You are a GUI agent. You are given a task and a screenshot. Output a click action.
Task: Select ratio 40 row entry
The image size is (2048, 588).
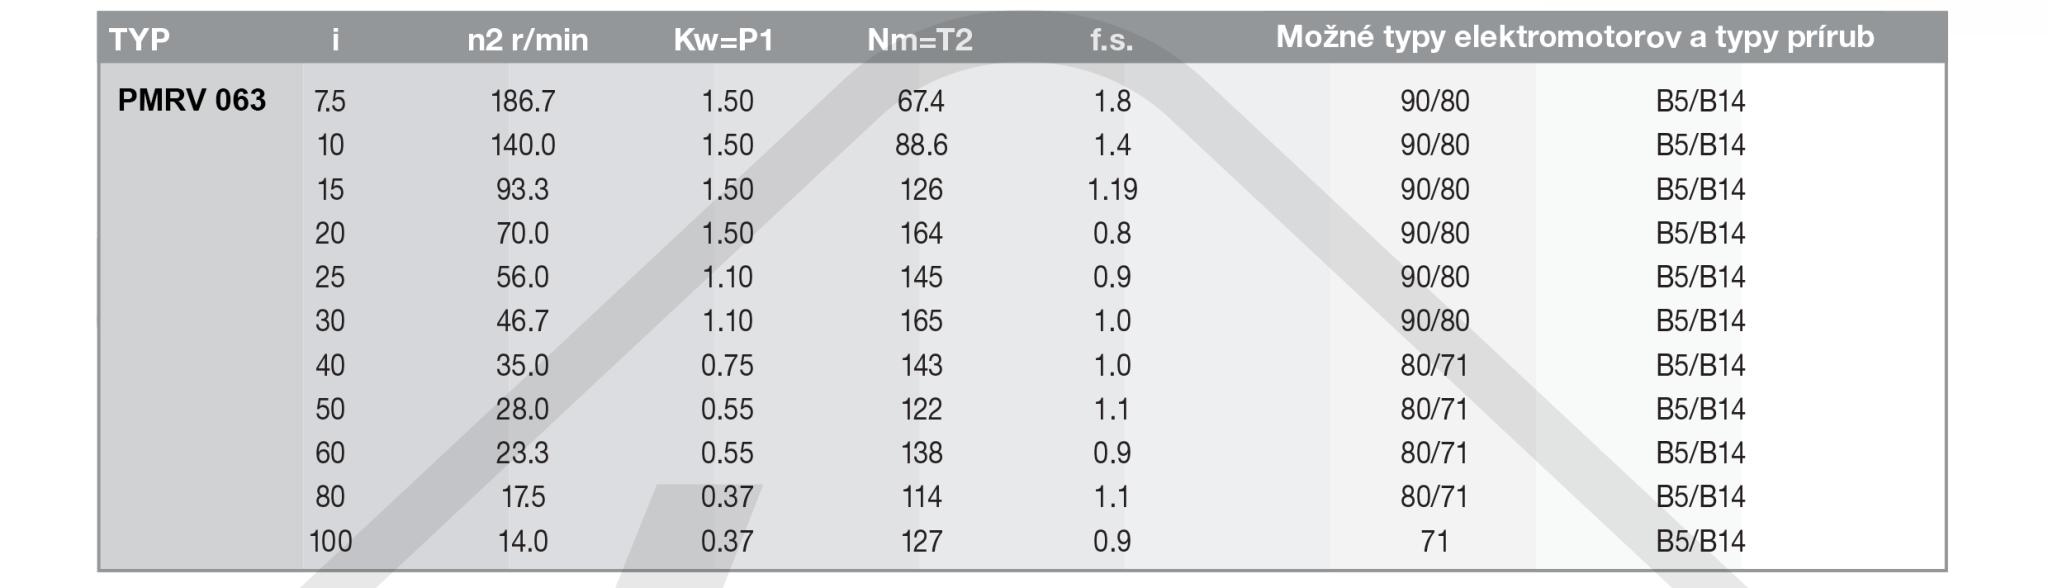[x=330, y=365]
